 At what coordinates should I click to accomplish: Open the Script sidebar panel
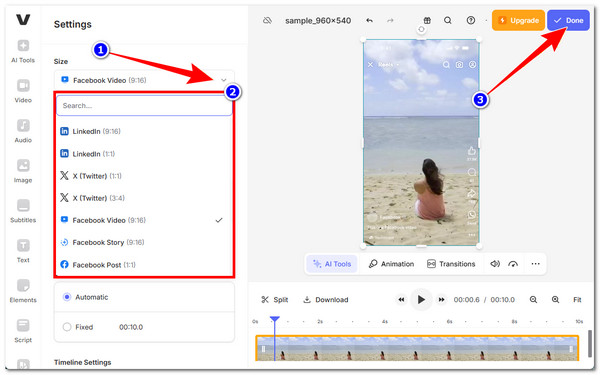23,331
